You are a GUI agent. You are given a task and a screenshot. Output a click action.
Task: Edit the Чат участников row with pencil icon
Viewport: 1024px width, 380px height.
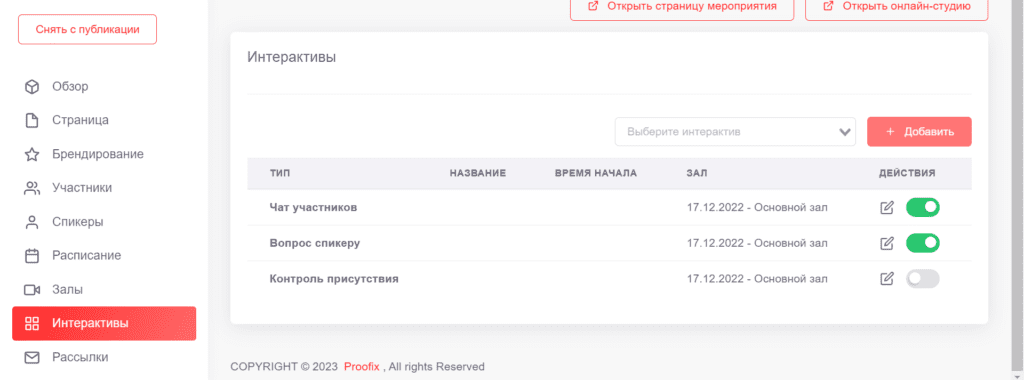click(886, 208)
